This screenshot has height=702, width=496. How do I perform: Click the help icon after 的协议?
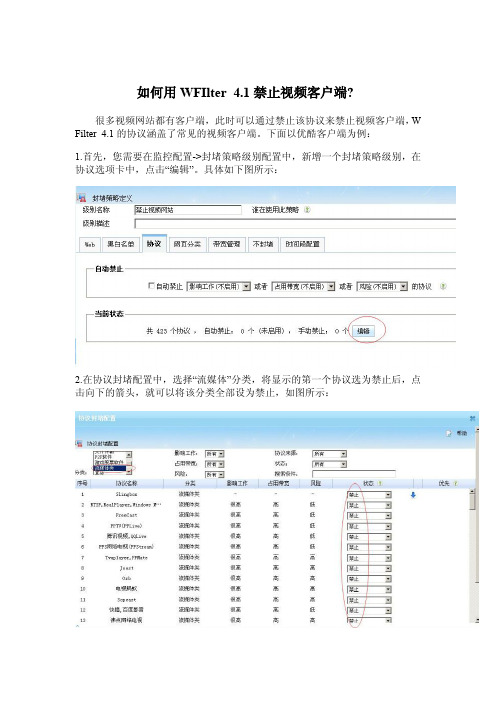tap(443, 286)
